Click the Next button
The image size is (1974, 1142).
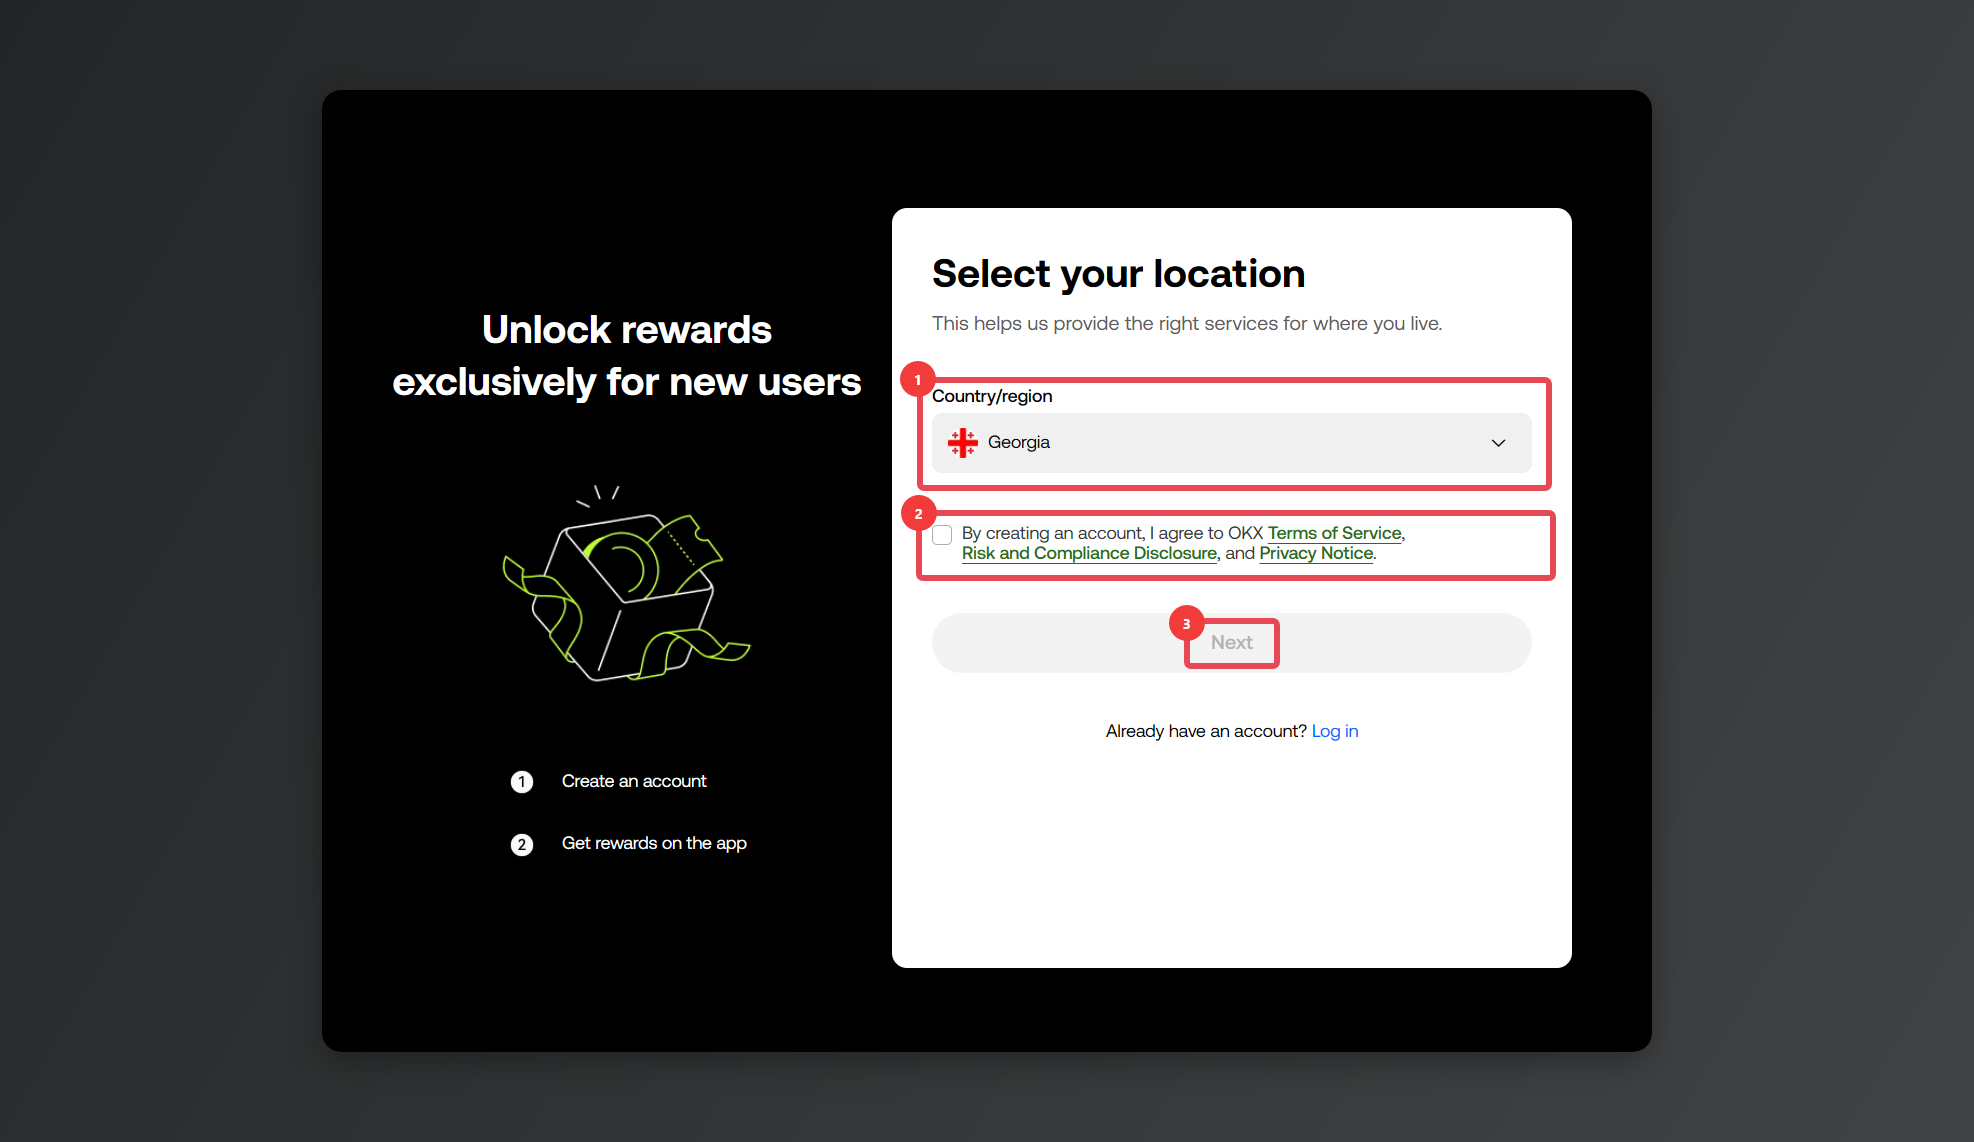pos(1231,643)
